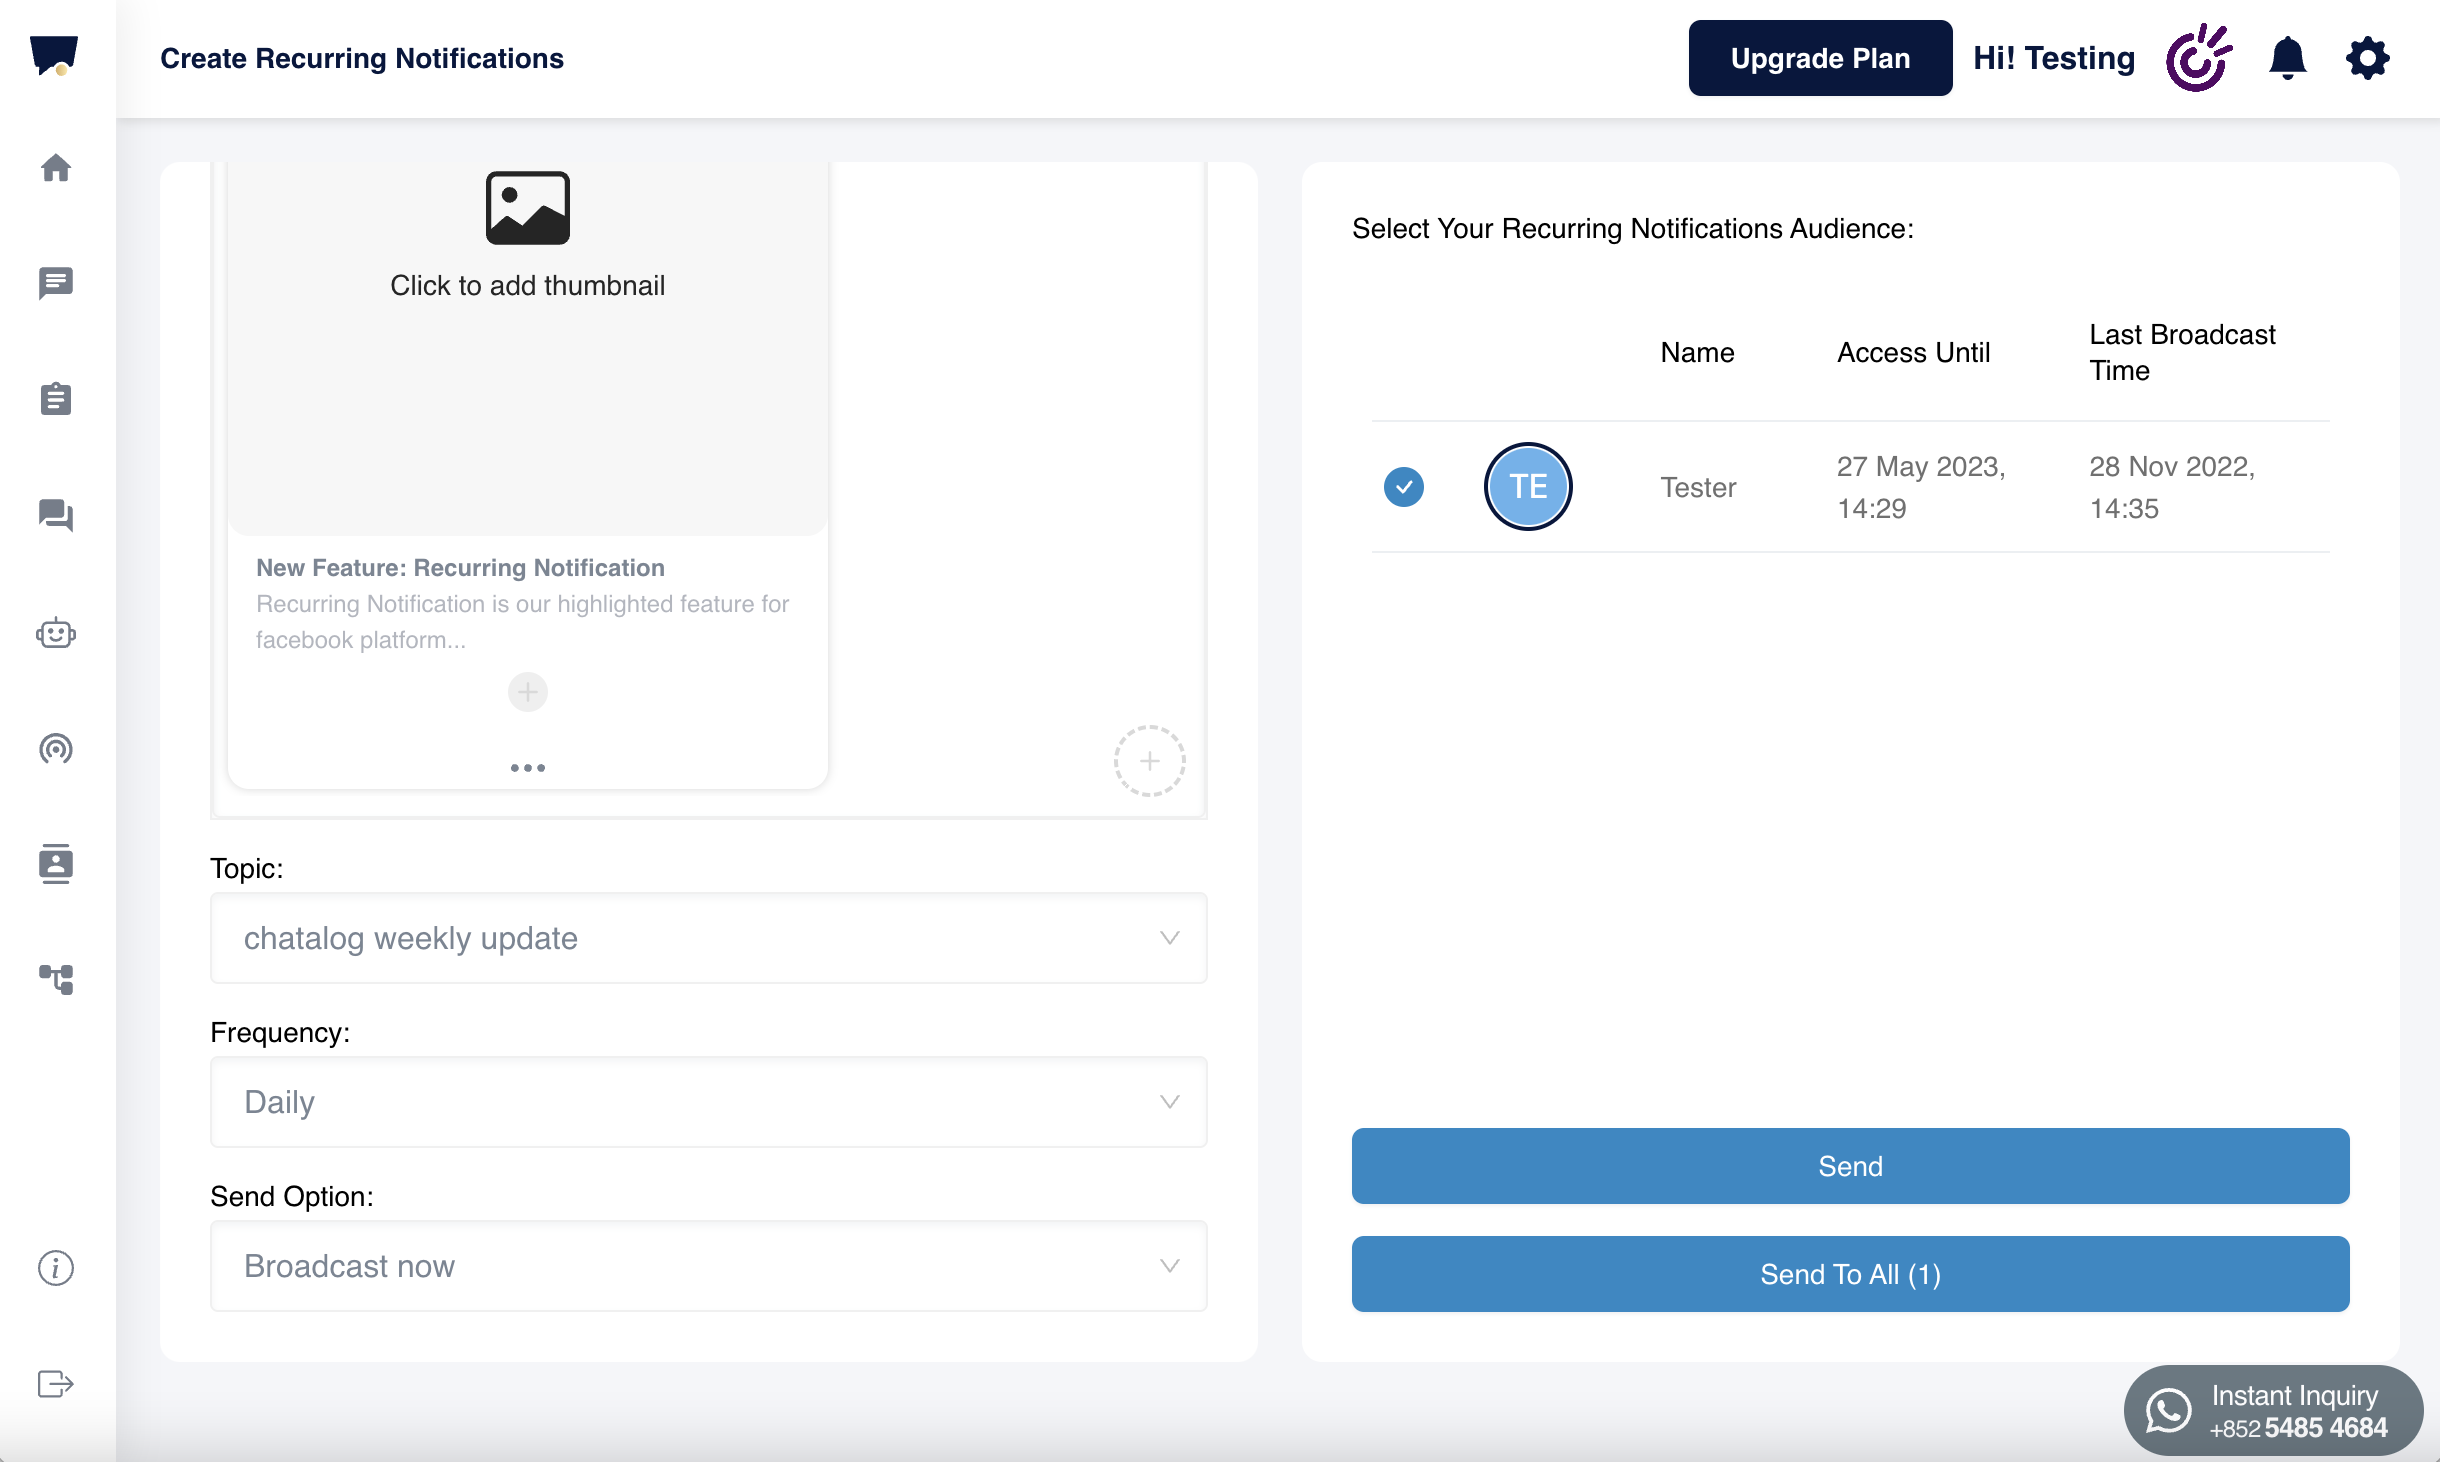Open the contacts sidebar icon
The width and height of the screenshot is (2440, 1462).
[x=56, y=864]
